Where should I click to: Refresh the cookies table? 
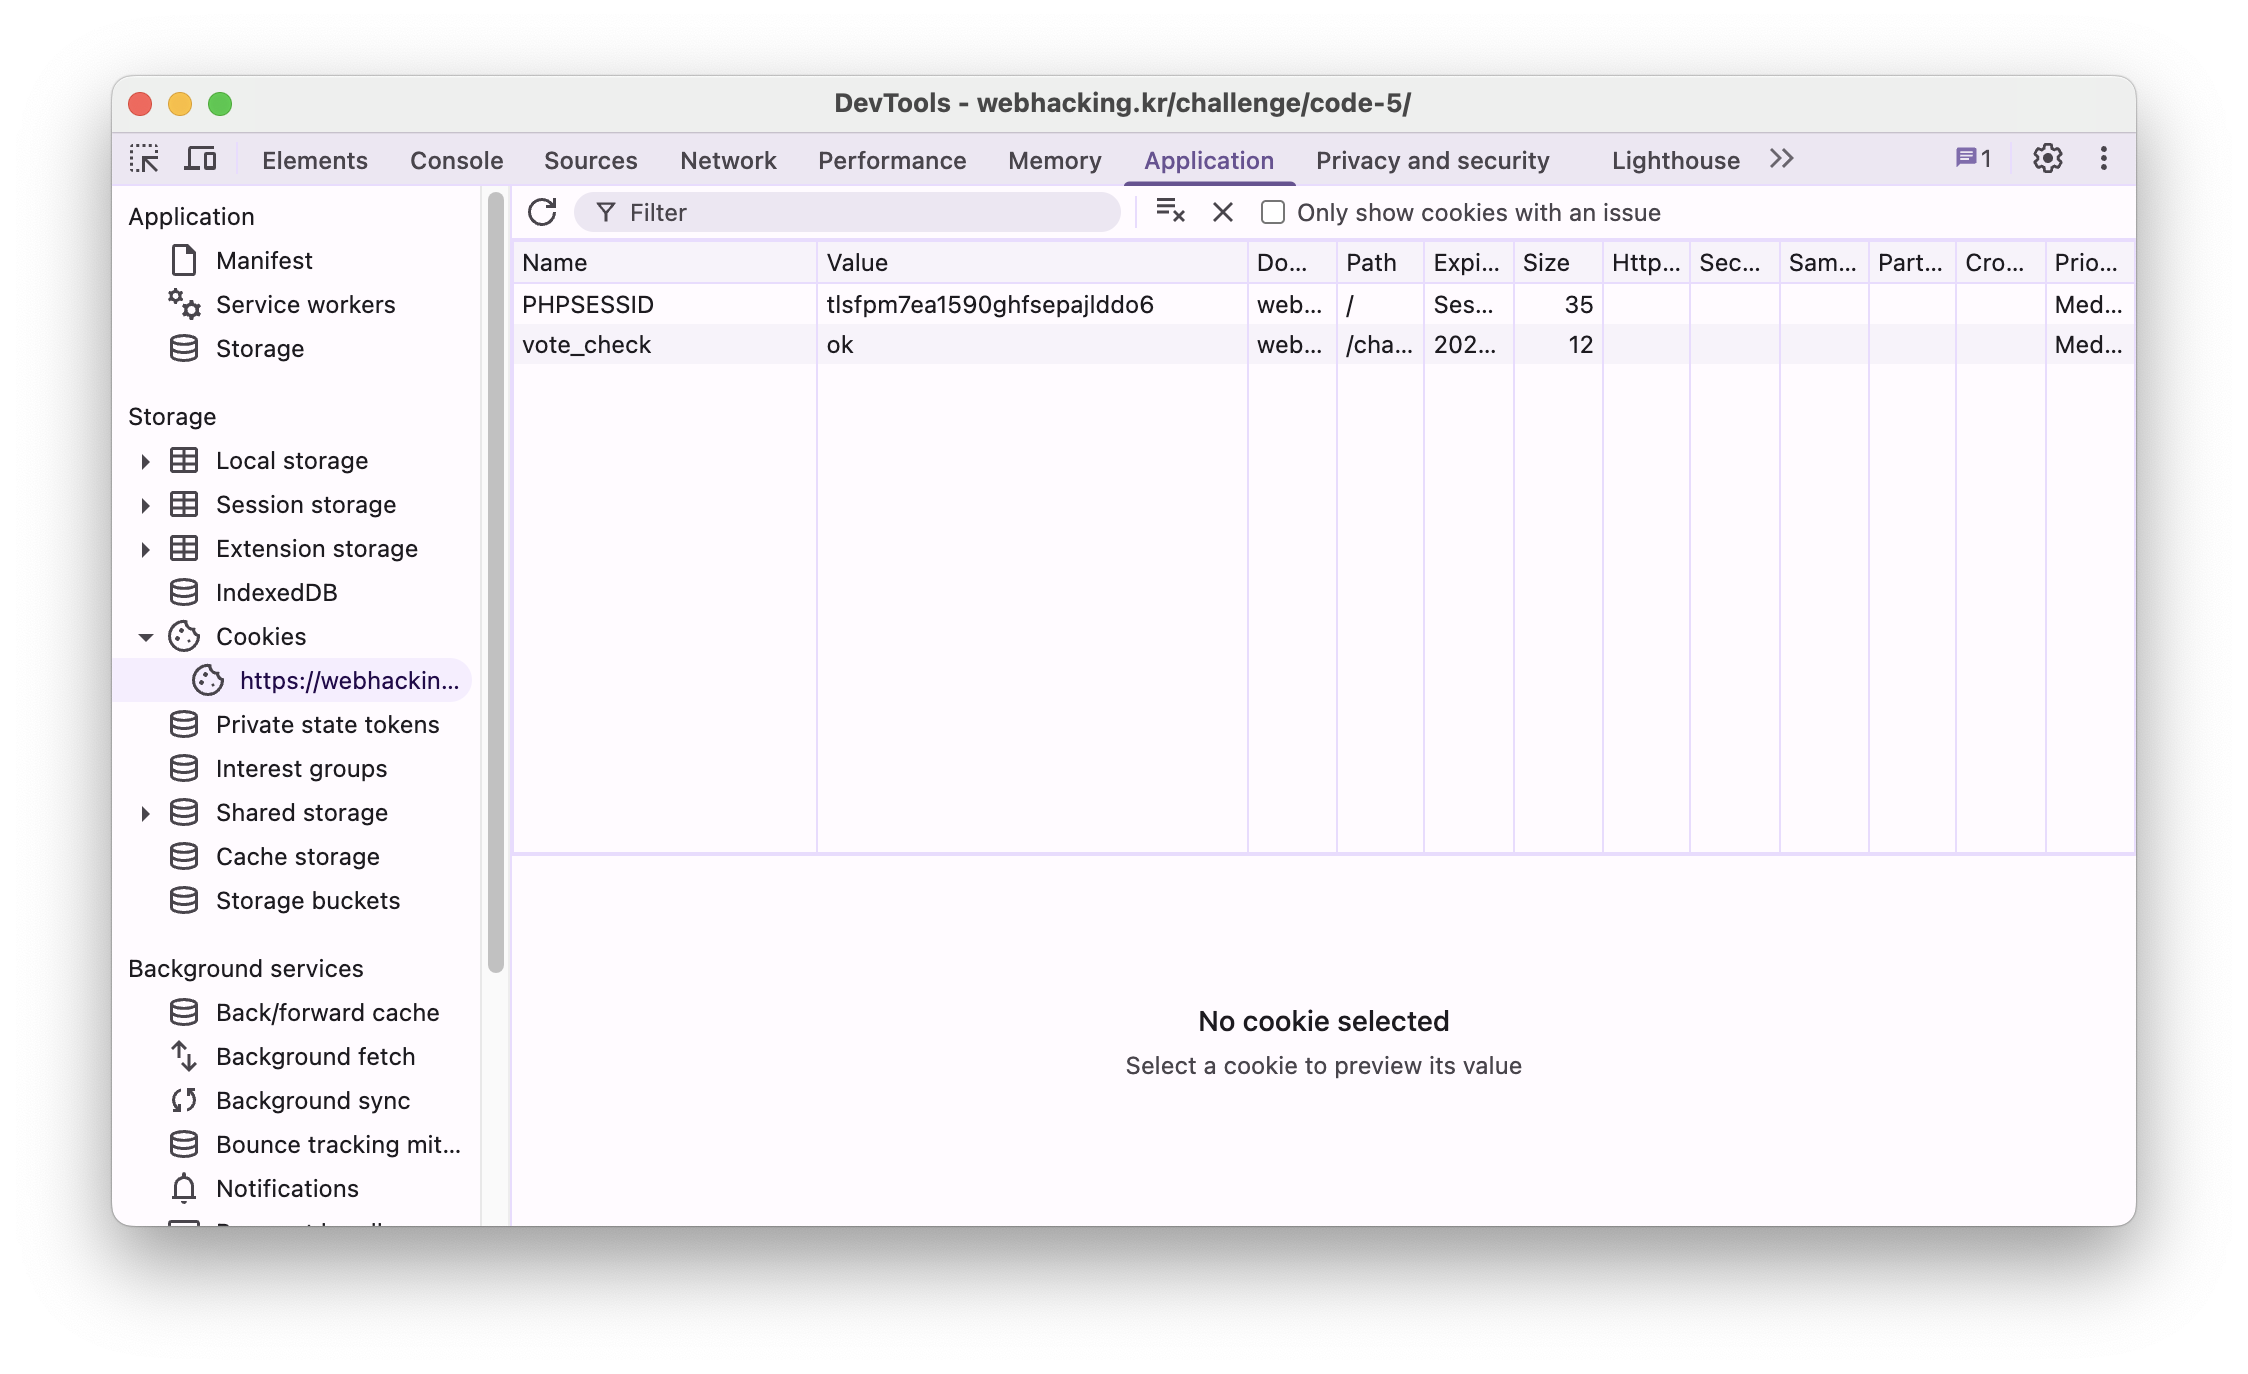(542, 212)
